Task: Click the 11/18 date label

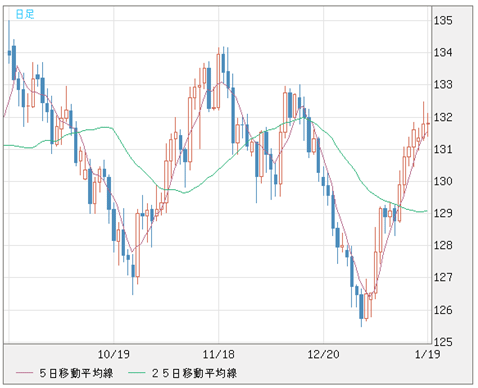Action: [x=219, y=354]
